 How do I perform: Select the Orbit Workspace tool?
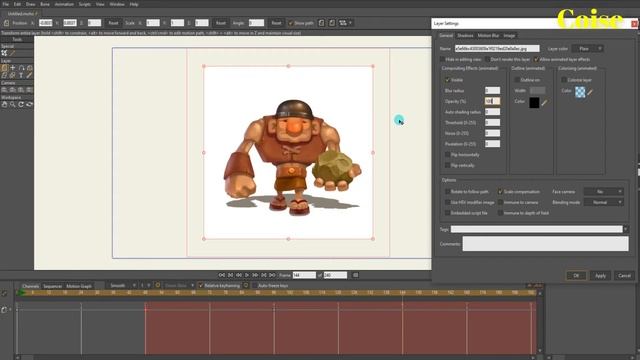click(29, 104)
